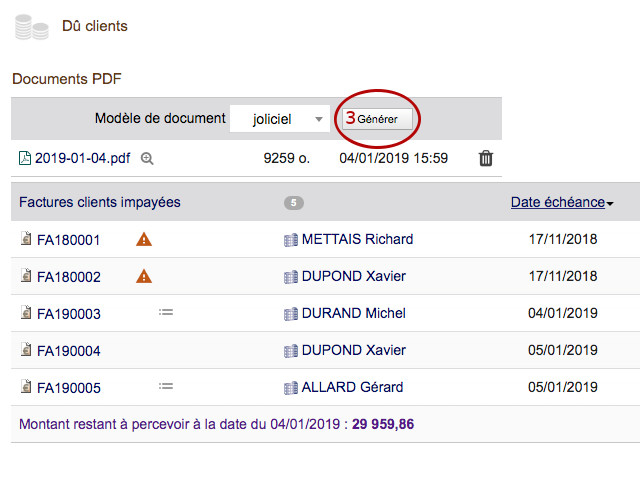The image size is (640, 480).
Task: Click the Dû clients coins icon
Action: [32, 27]
